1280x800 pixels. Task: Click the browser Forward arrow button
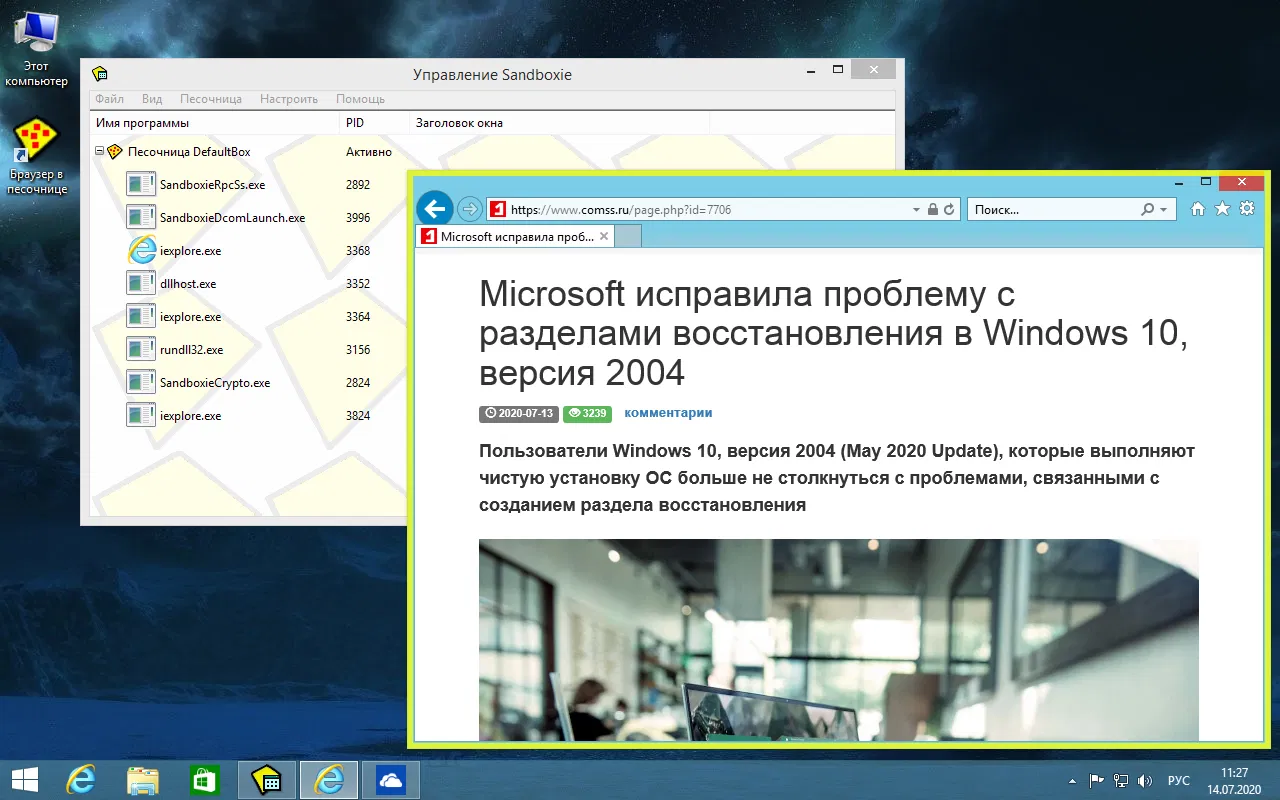tap(469, 209)
